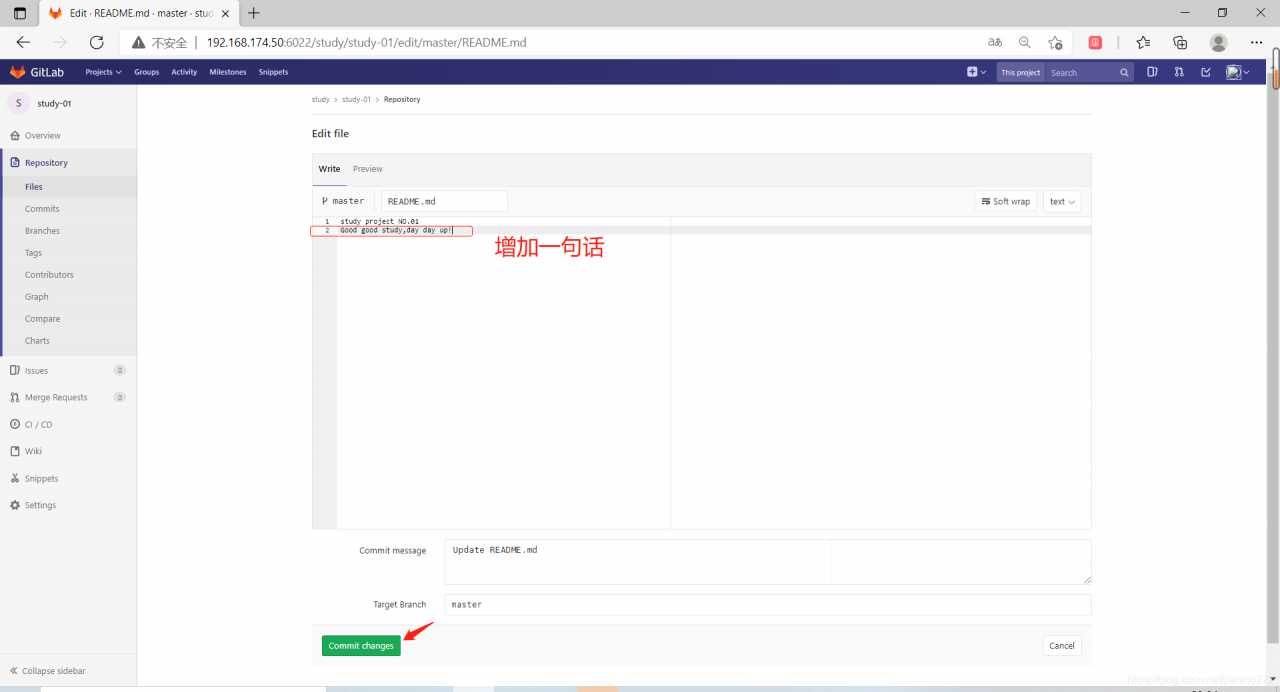Click the README.md file name field

point(444,201)
